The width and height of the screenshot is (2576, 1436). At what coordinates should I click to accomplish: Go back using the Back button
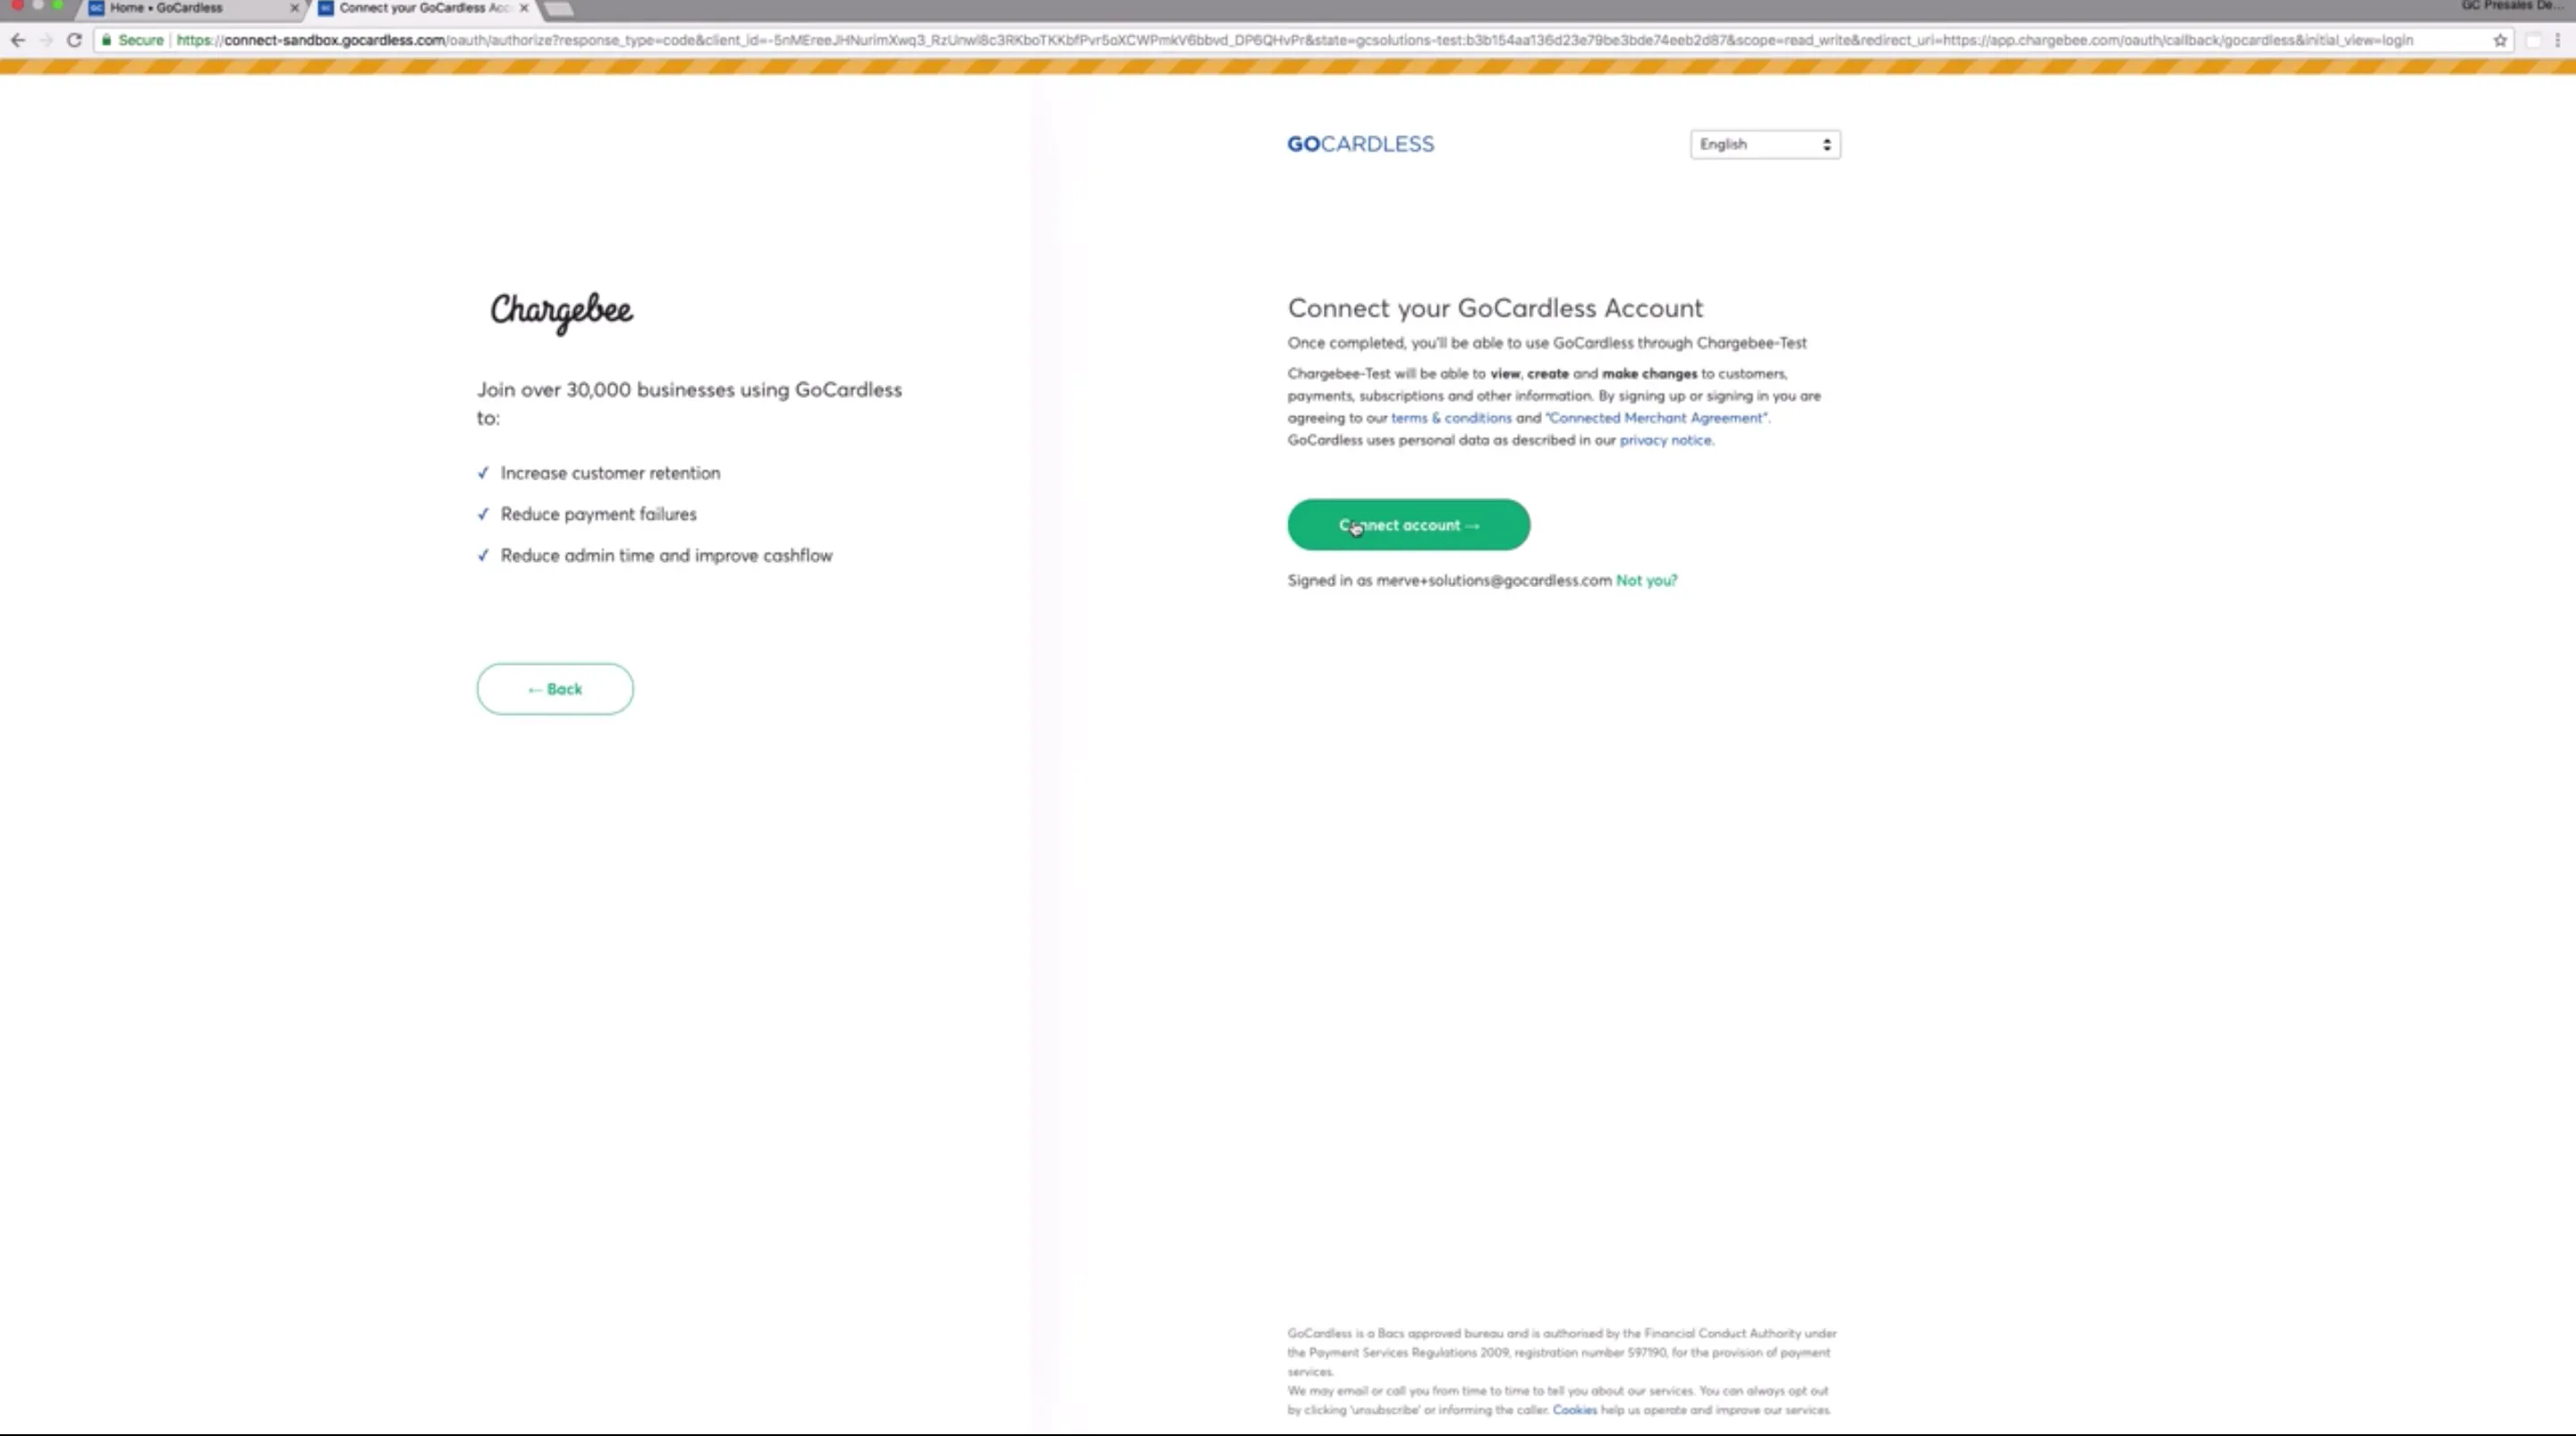coord(555,689)
